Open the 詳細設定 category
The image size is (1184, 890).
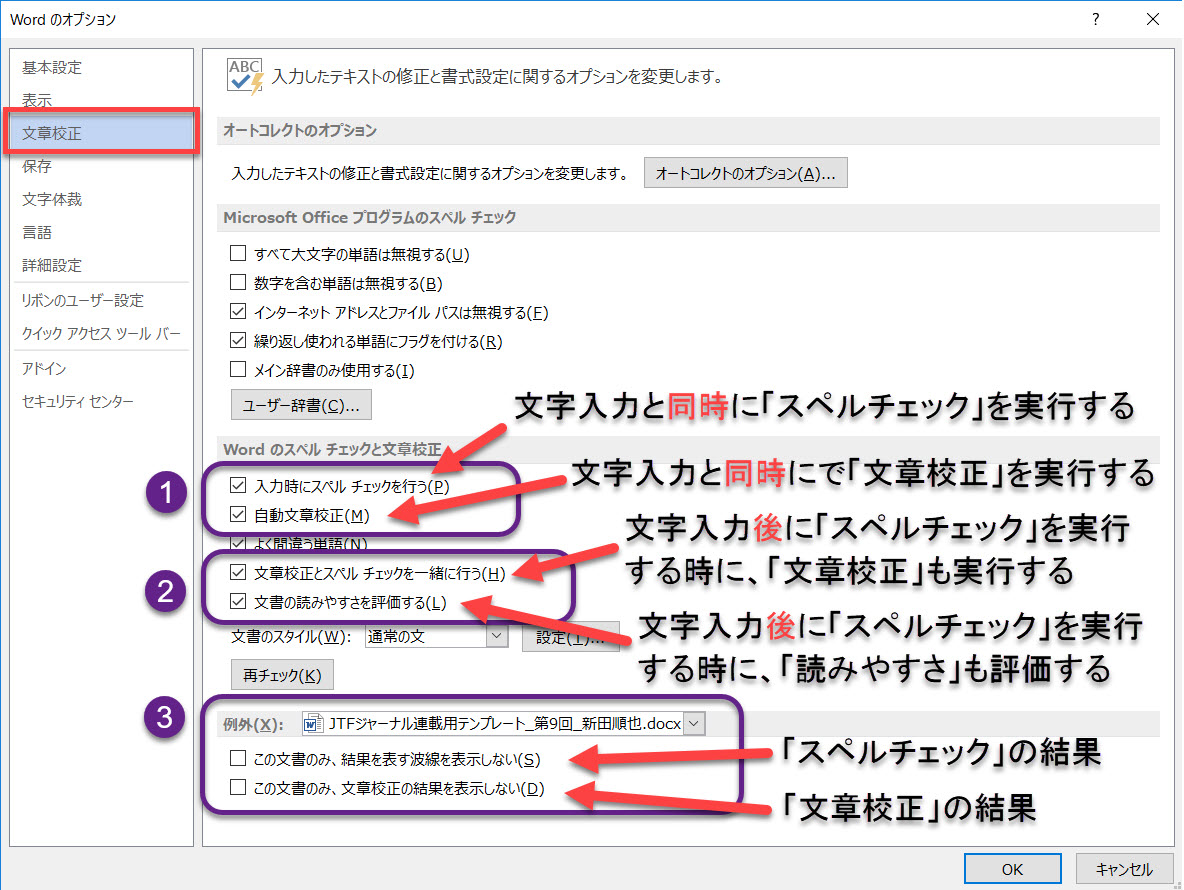52,265
